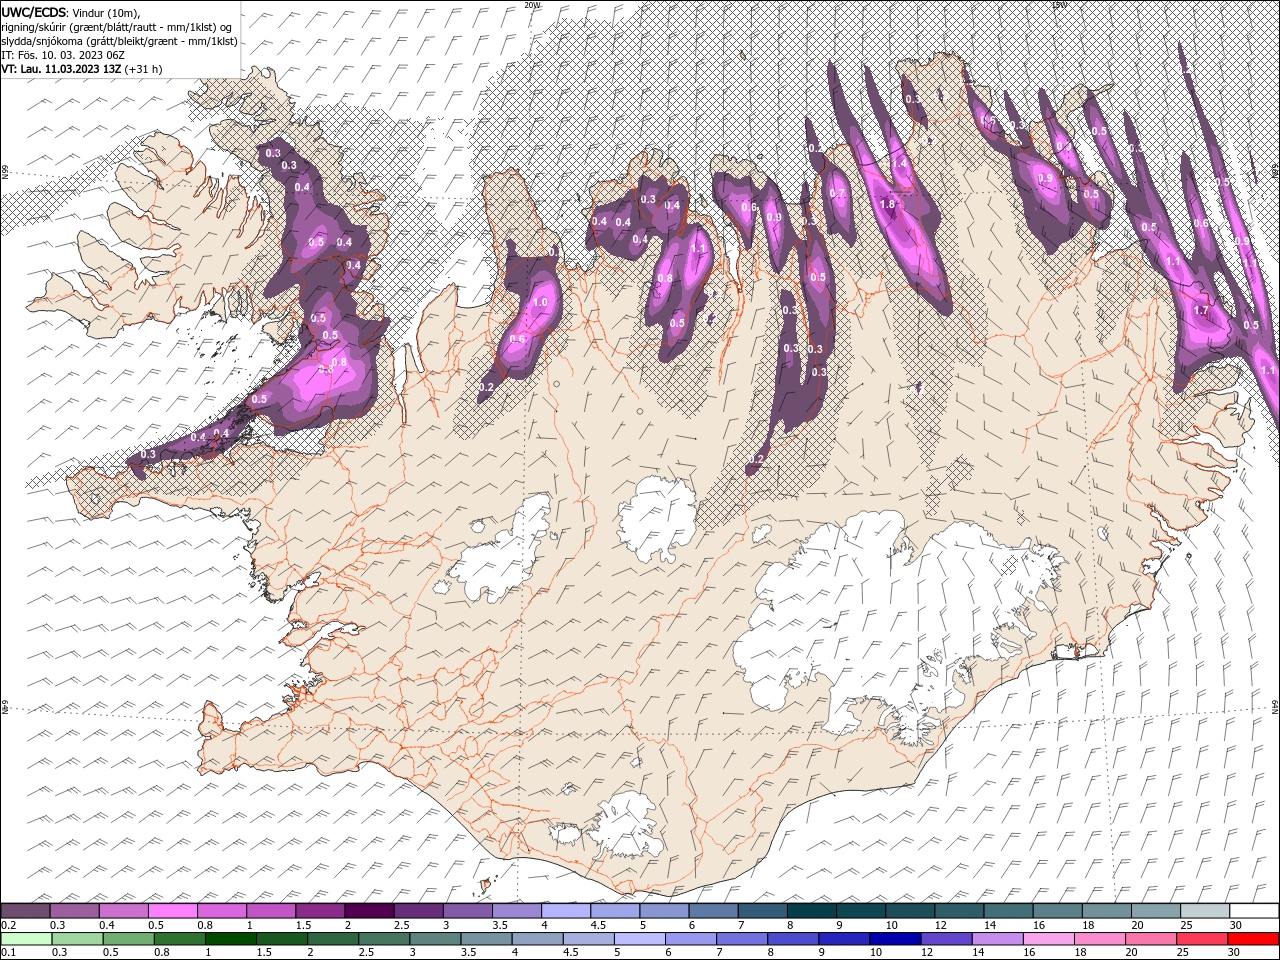Click the "1.7" snowfall value on the map

1202,311
